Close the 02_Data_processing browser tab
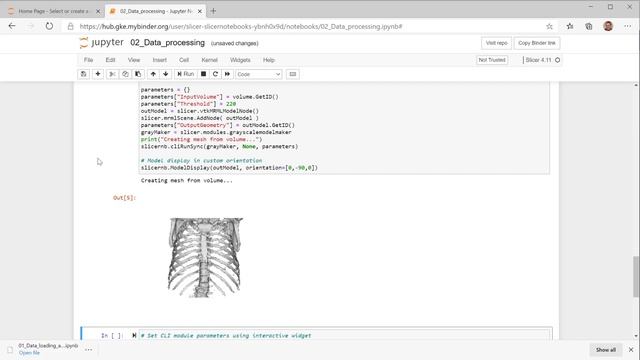The width and height of the screenshot is (640, 360). coord(200,11)
